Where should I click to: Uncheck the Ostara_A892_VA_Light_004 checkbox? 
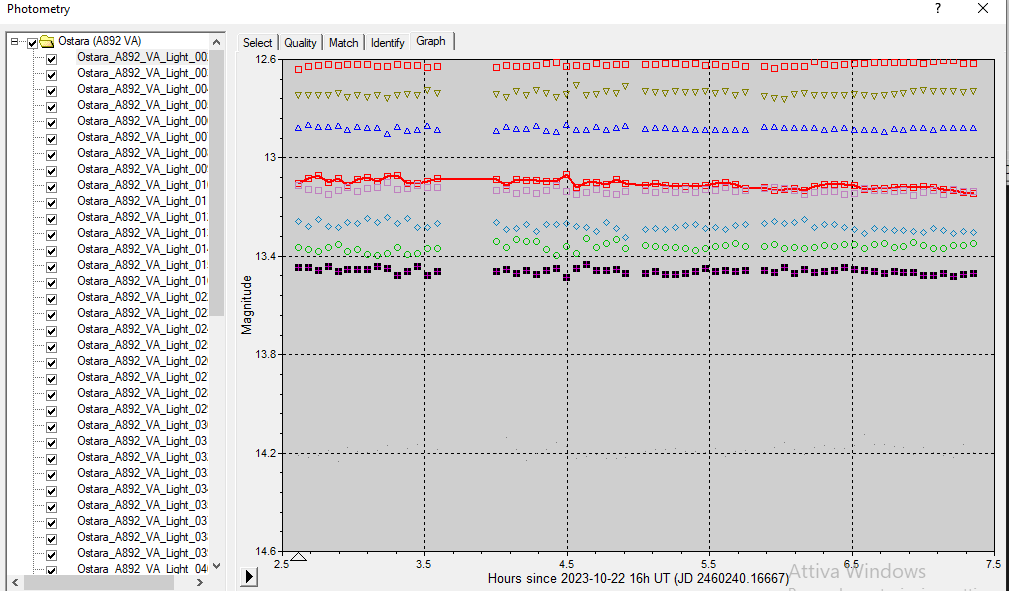coord(51,91)
